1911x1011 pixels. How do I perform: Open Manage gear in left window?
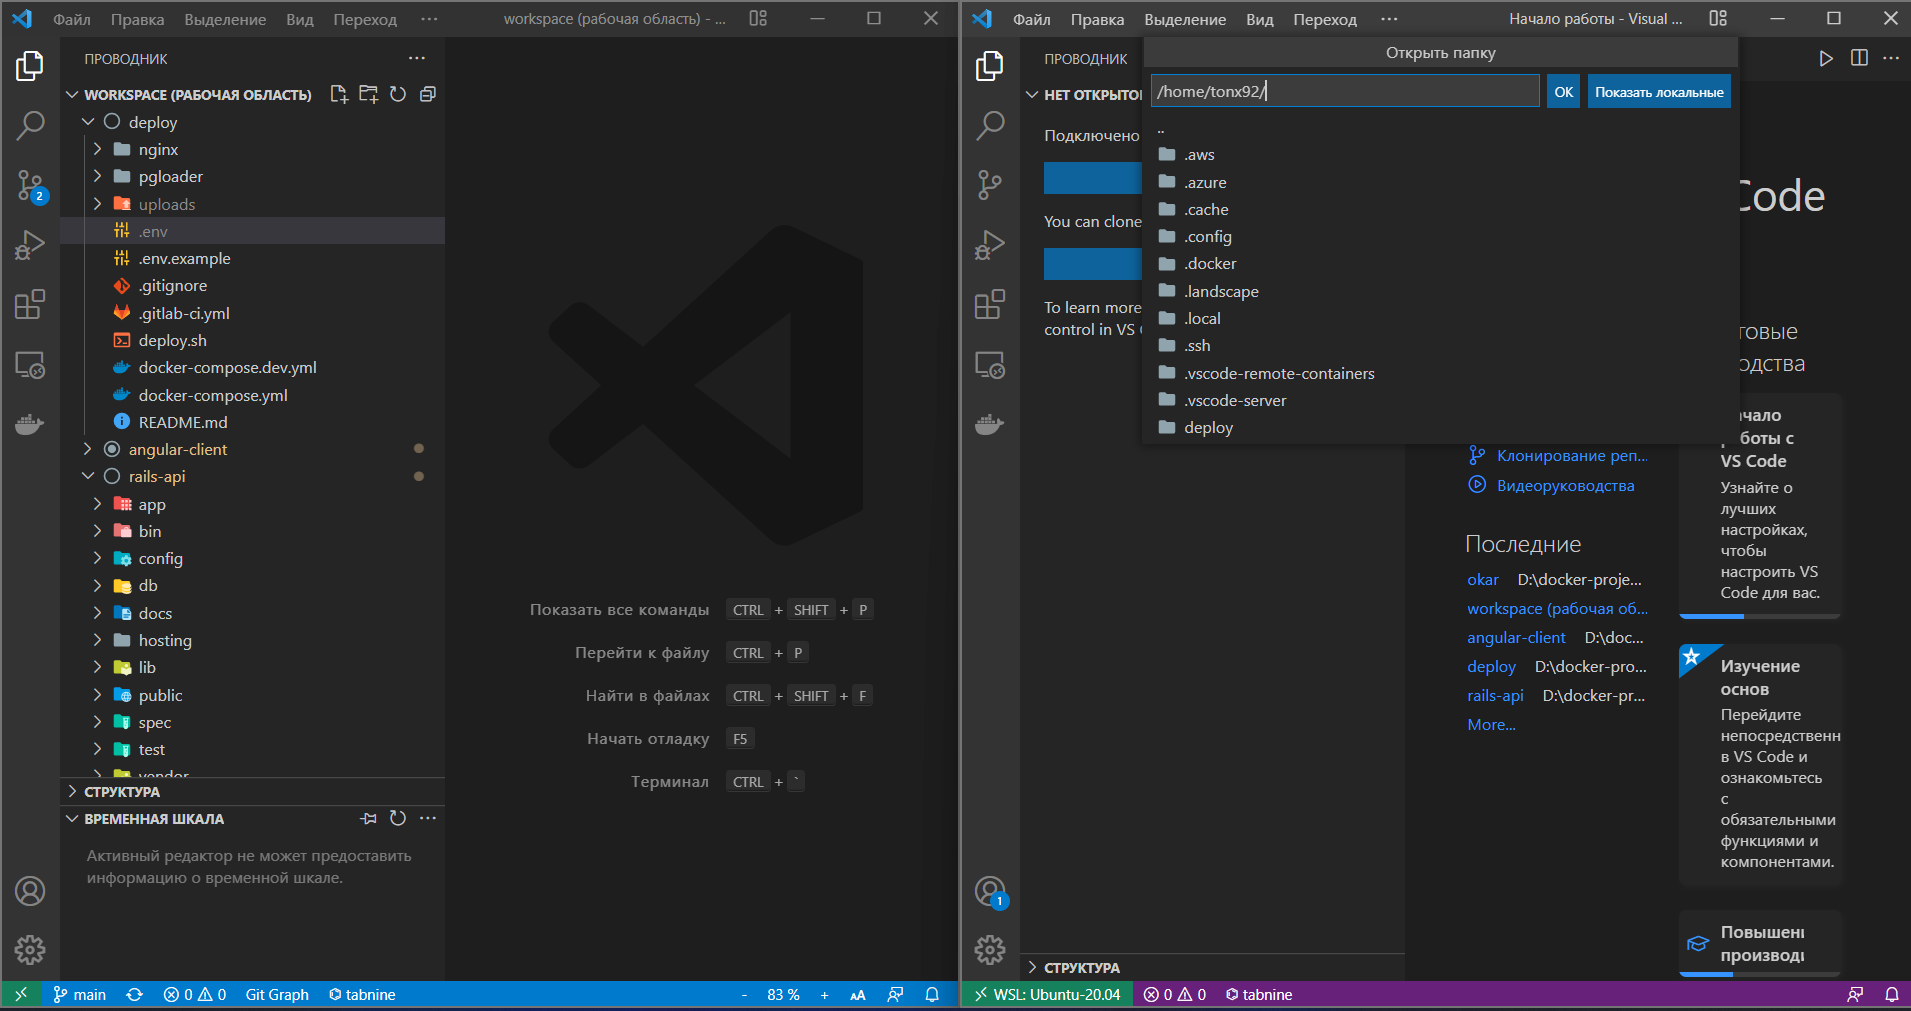pos(30,949)
